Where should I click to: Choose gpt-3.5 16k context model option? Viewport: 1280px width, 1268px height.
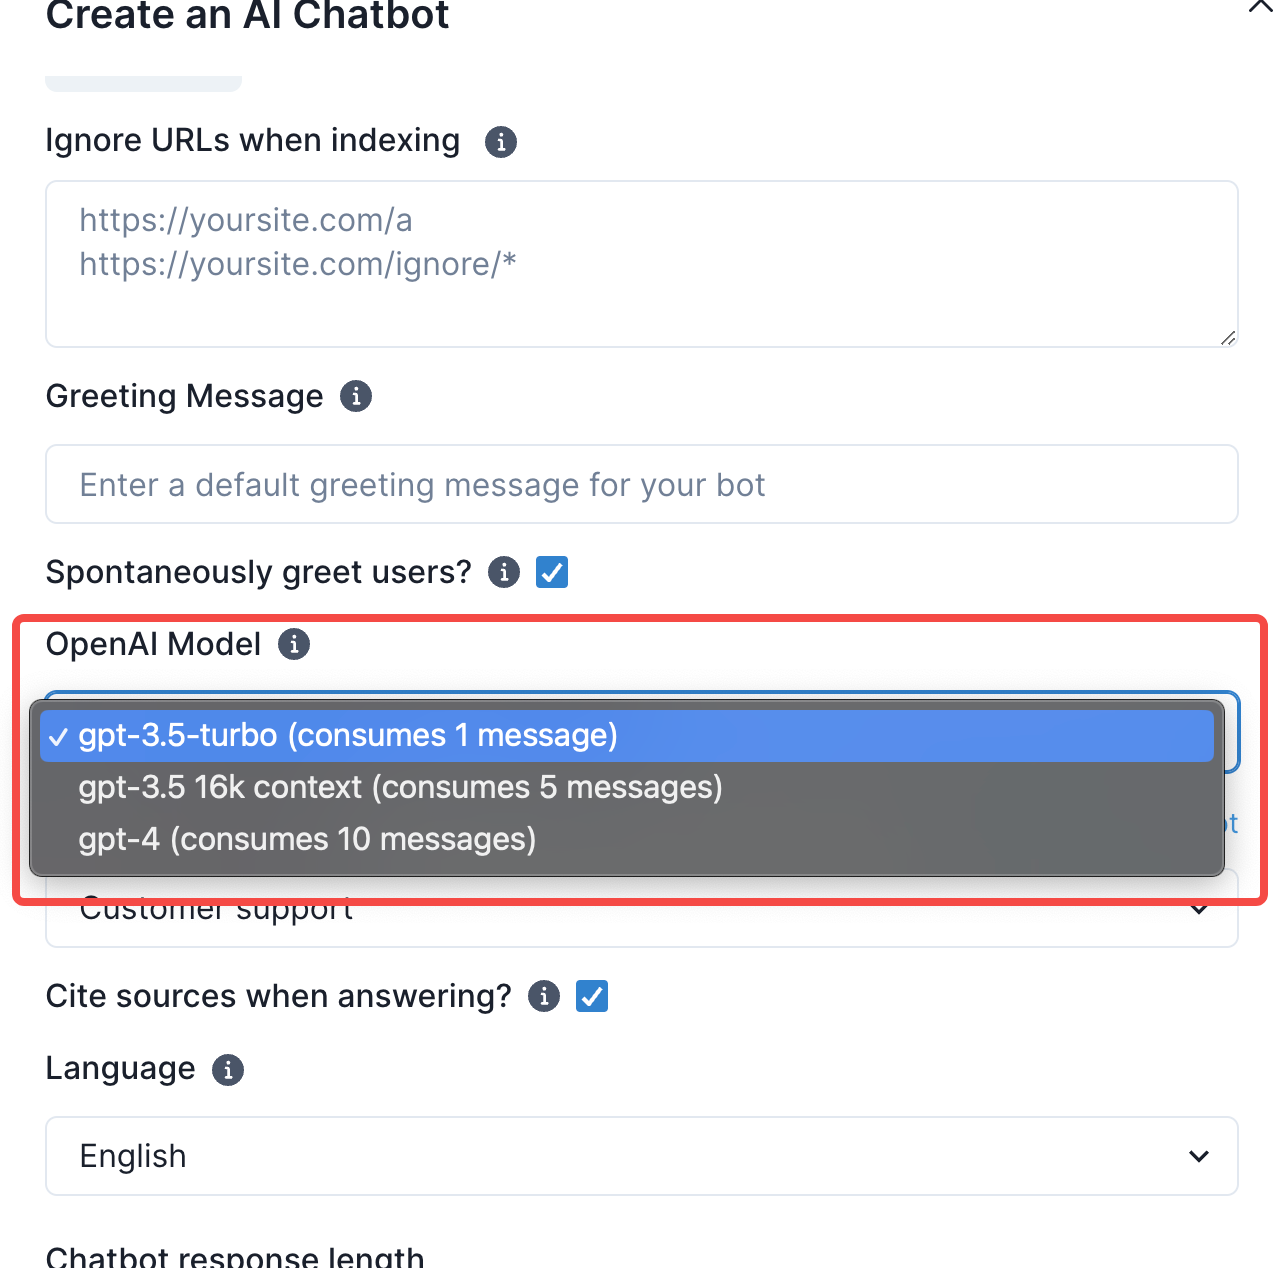(400, 788)
